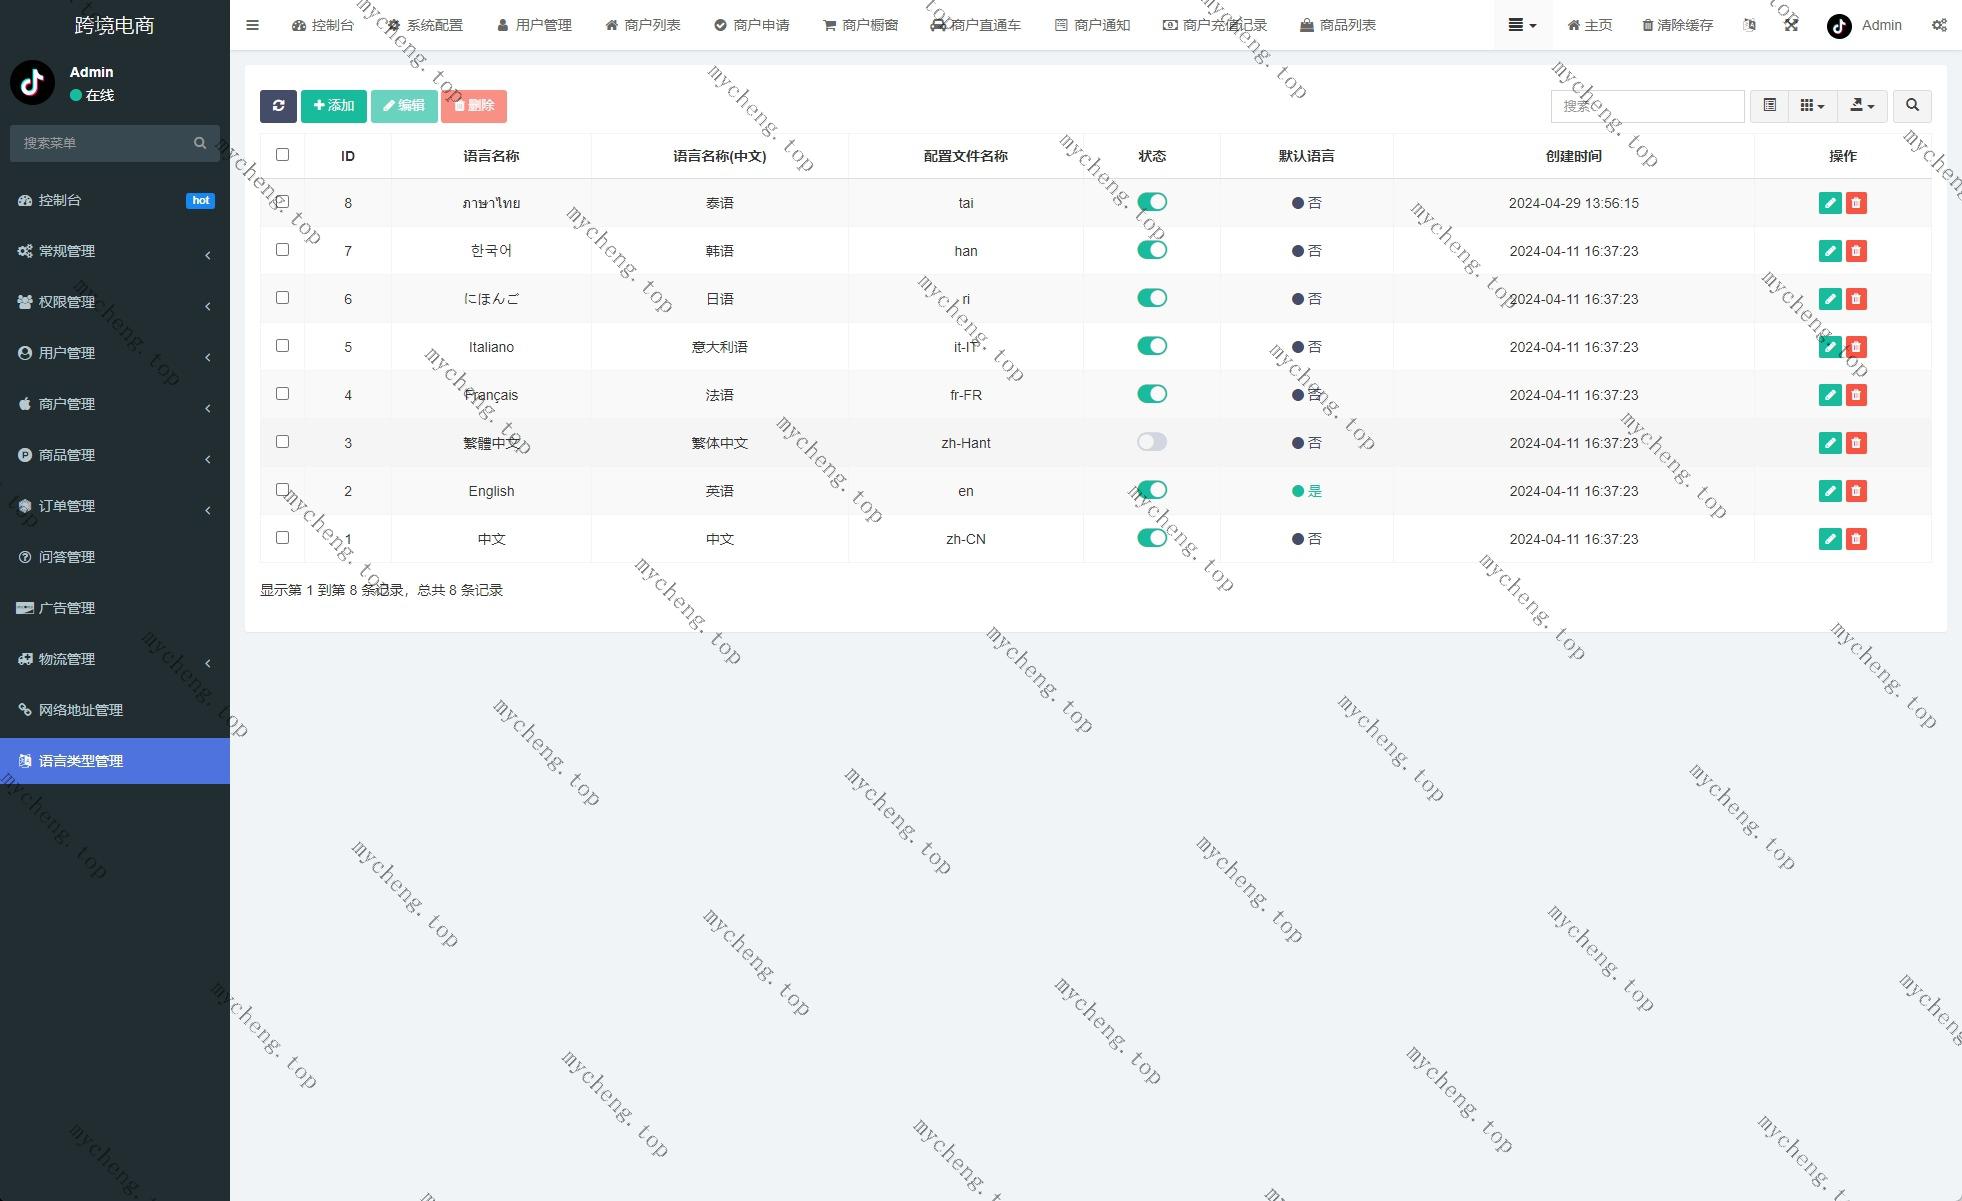1962x1201 pixels.
Task: Click the 搜索菜单 sidebar search field
Action: [x=102, y=143]
